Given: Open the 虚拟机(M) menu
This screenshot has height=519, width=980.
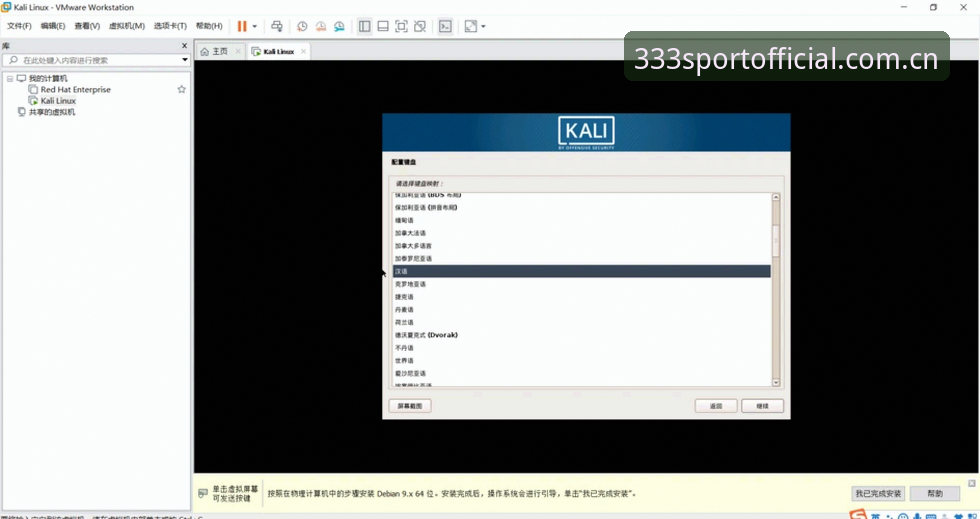Looking at the screenshot, I should [127, 26].
